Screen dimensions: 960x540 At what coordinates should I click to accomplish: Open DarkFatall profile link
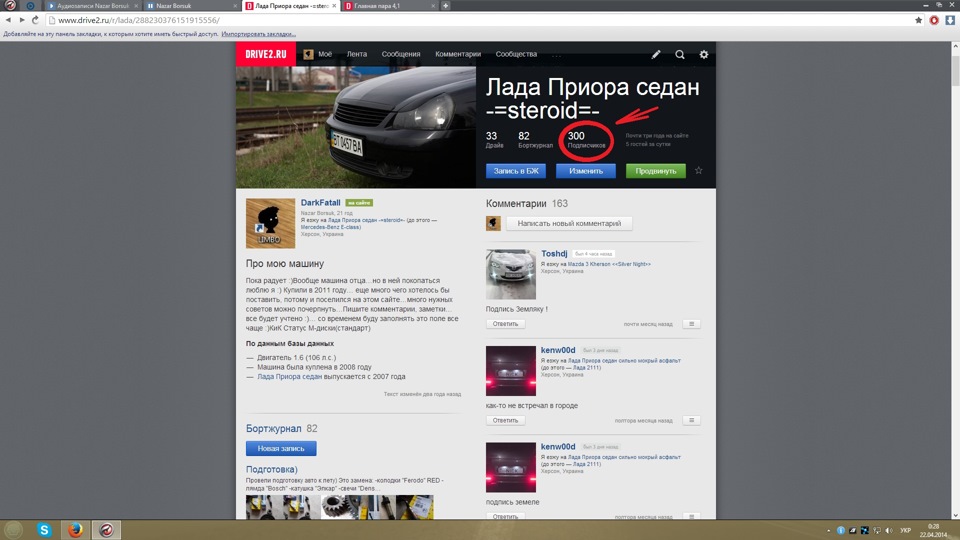click(x=320, y=203)
